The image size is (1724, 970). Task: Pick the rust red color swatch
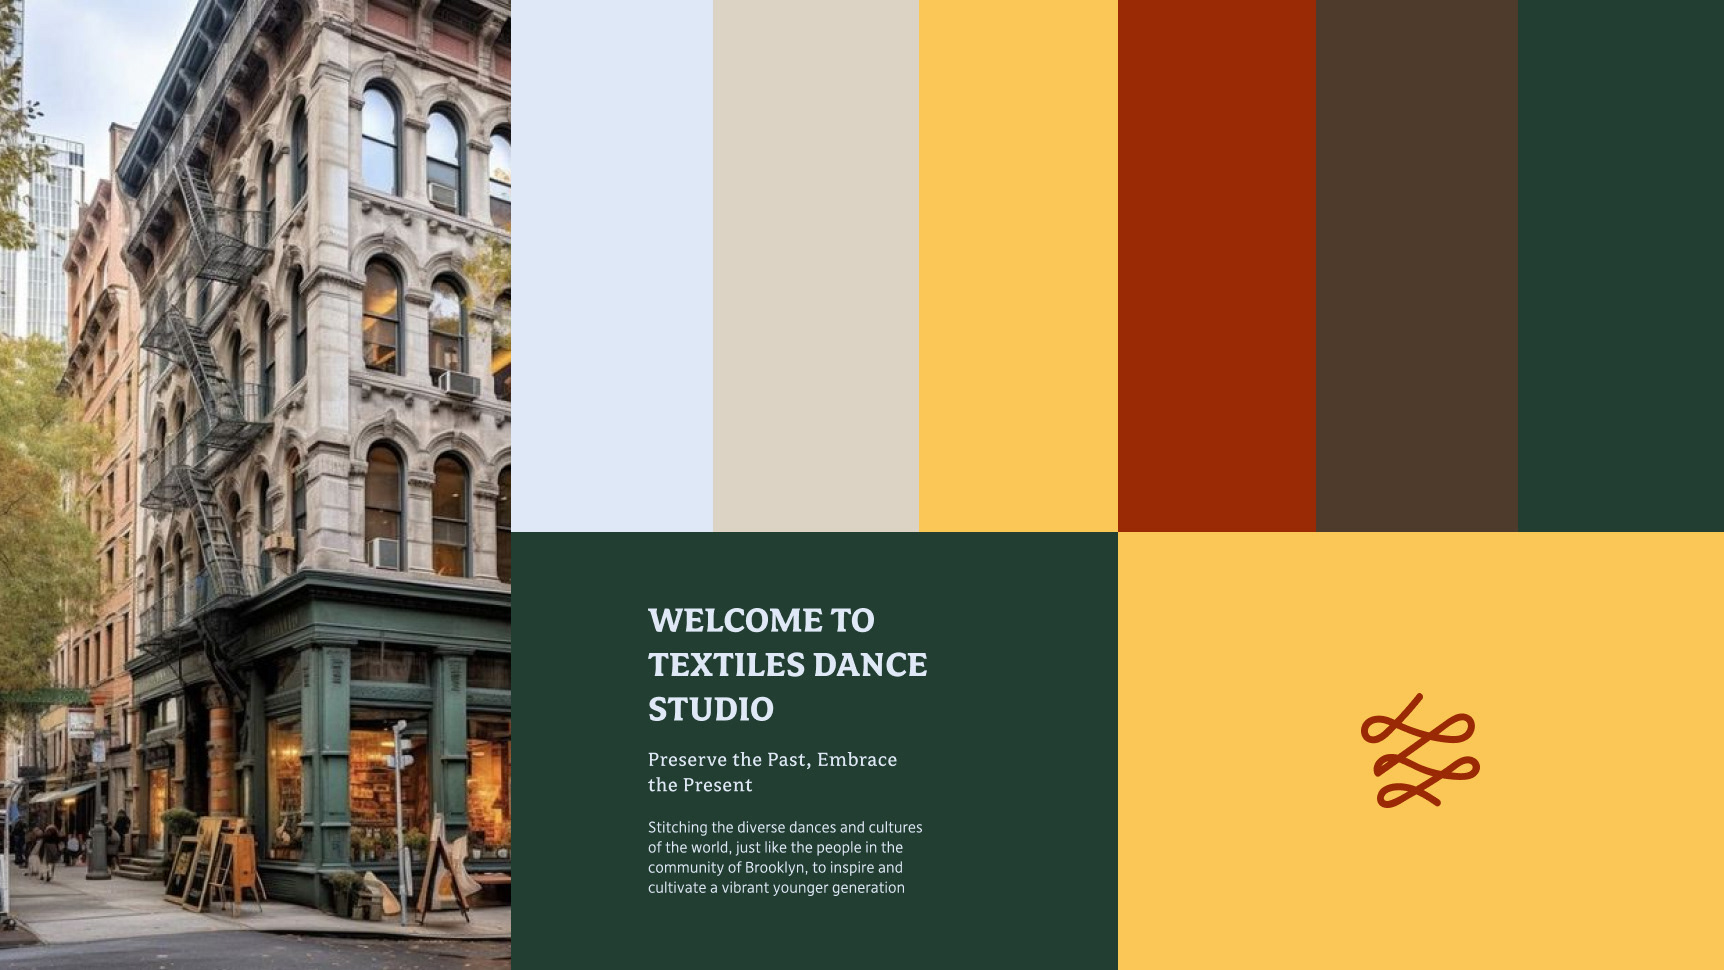[x=1217, y=266]
